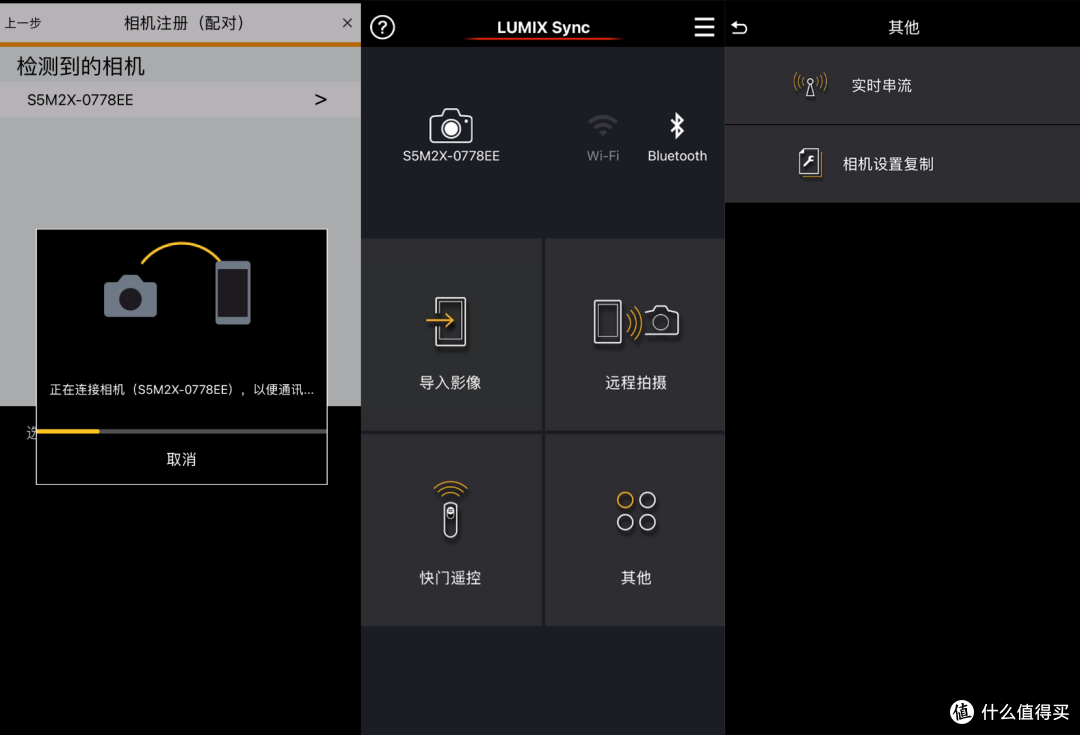Open the 实时串流 menu entry
This screenshot has height=735, width=1080.
click(902, 85)
